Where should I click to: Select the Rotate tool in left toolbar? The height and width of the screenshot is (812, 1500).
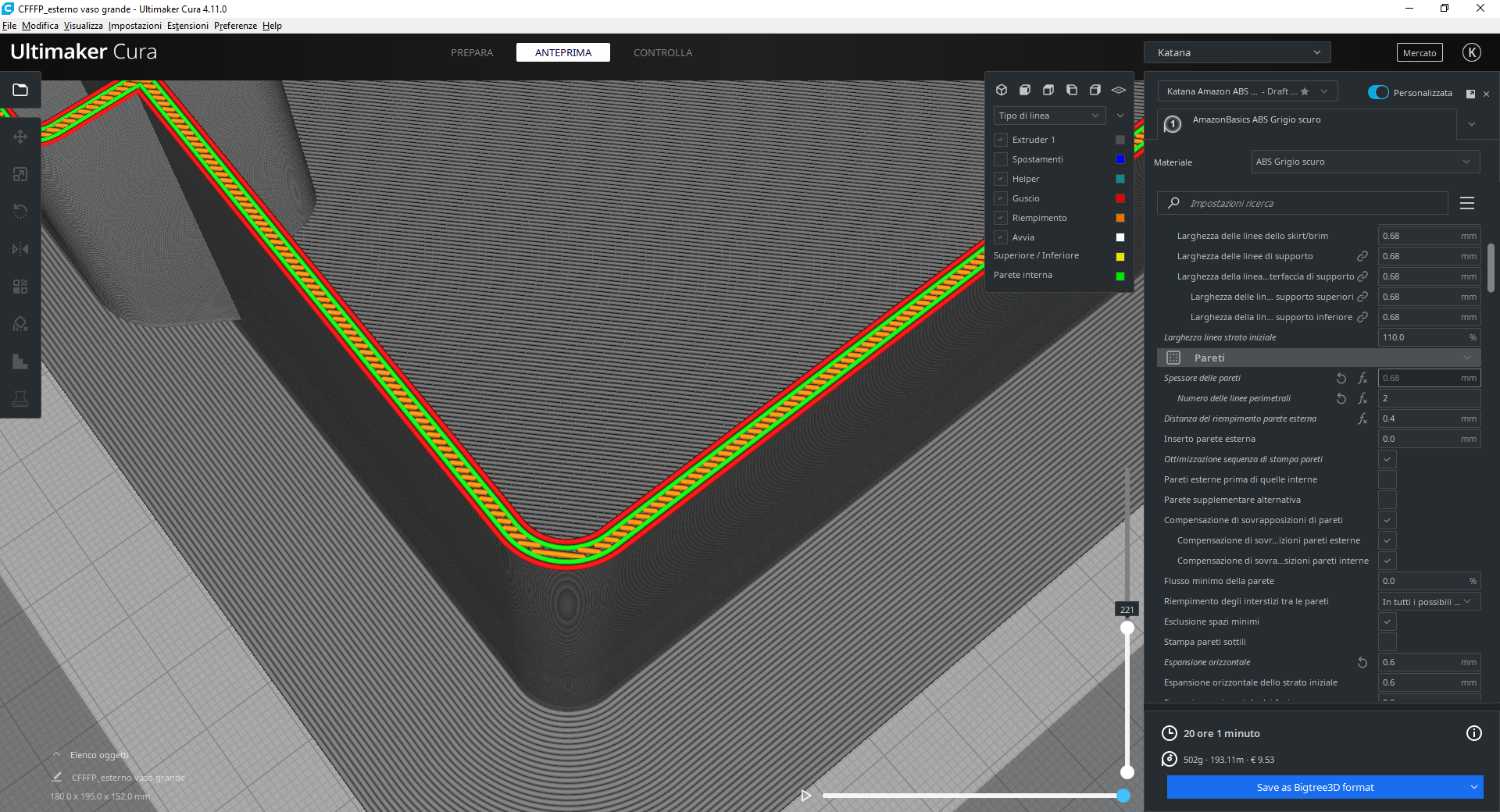[20, 211]
